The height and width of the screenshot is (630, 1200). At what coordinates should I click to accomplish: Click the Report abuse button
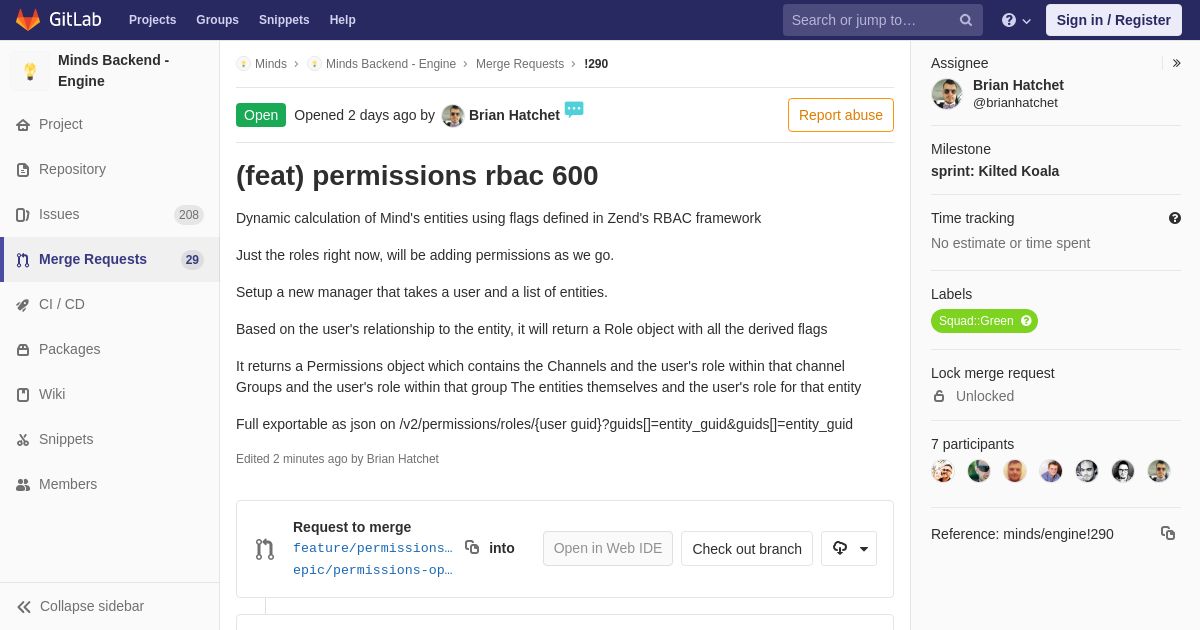pos(840,115)
